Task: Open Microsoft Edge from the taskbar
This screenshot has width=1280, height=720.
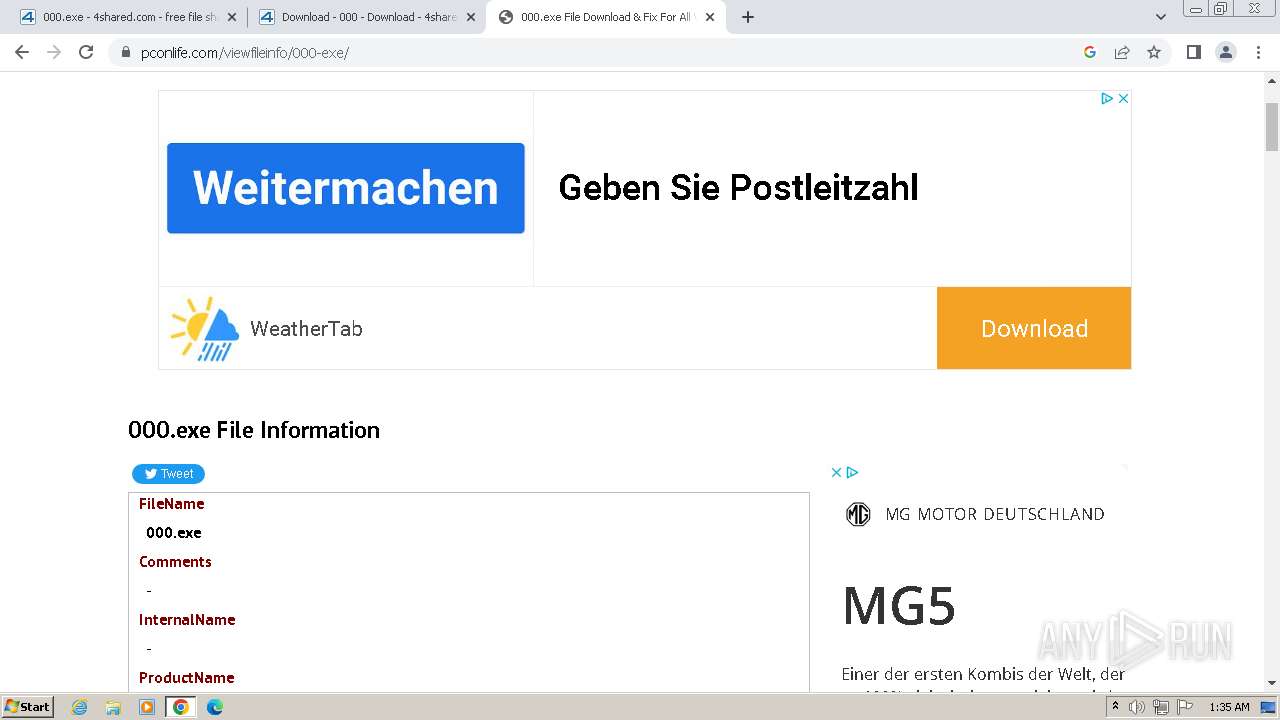Action: (x=214, y=707)
